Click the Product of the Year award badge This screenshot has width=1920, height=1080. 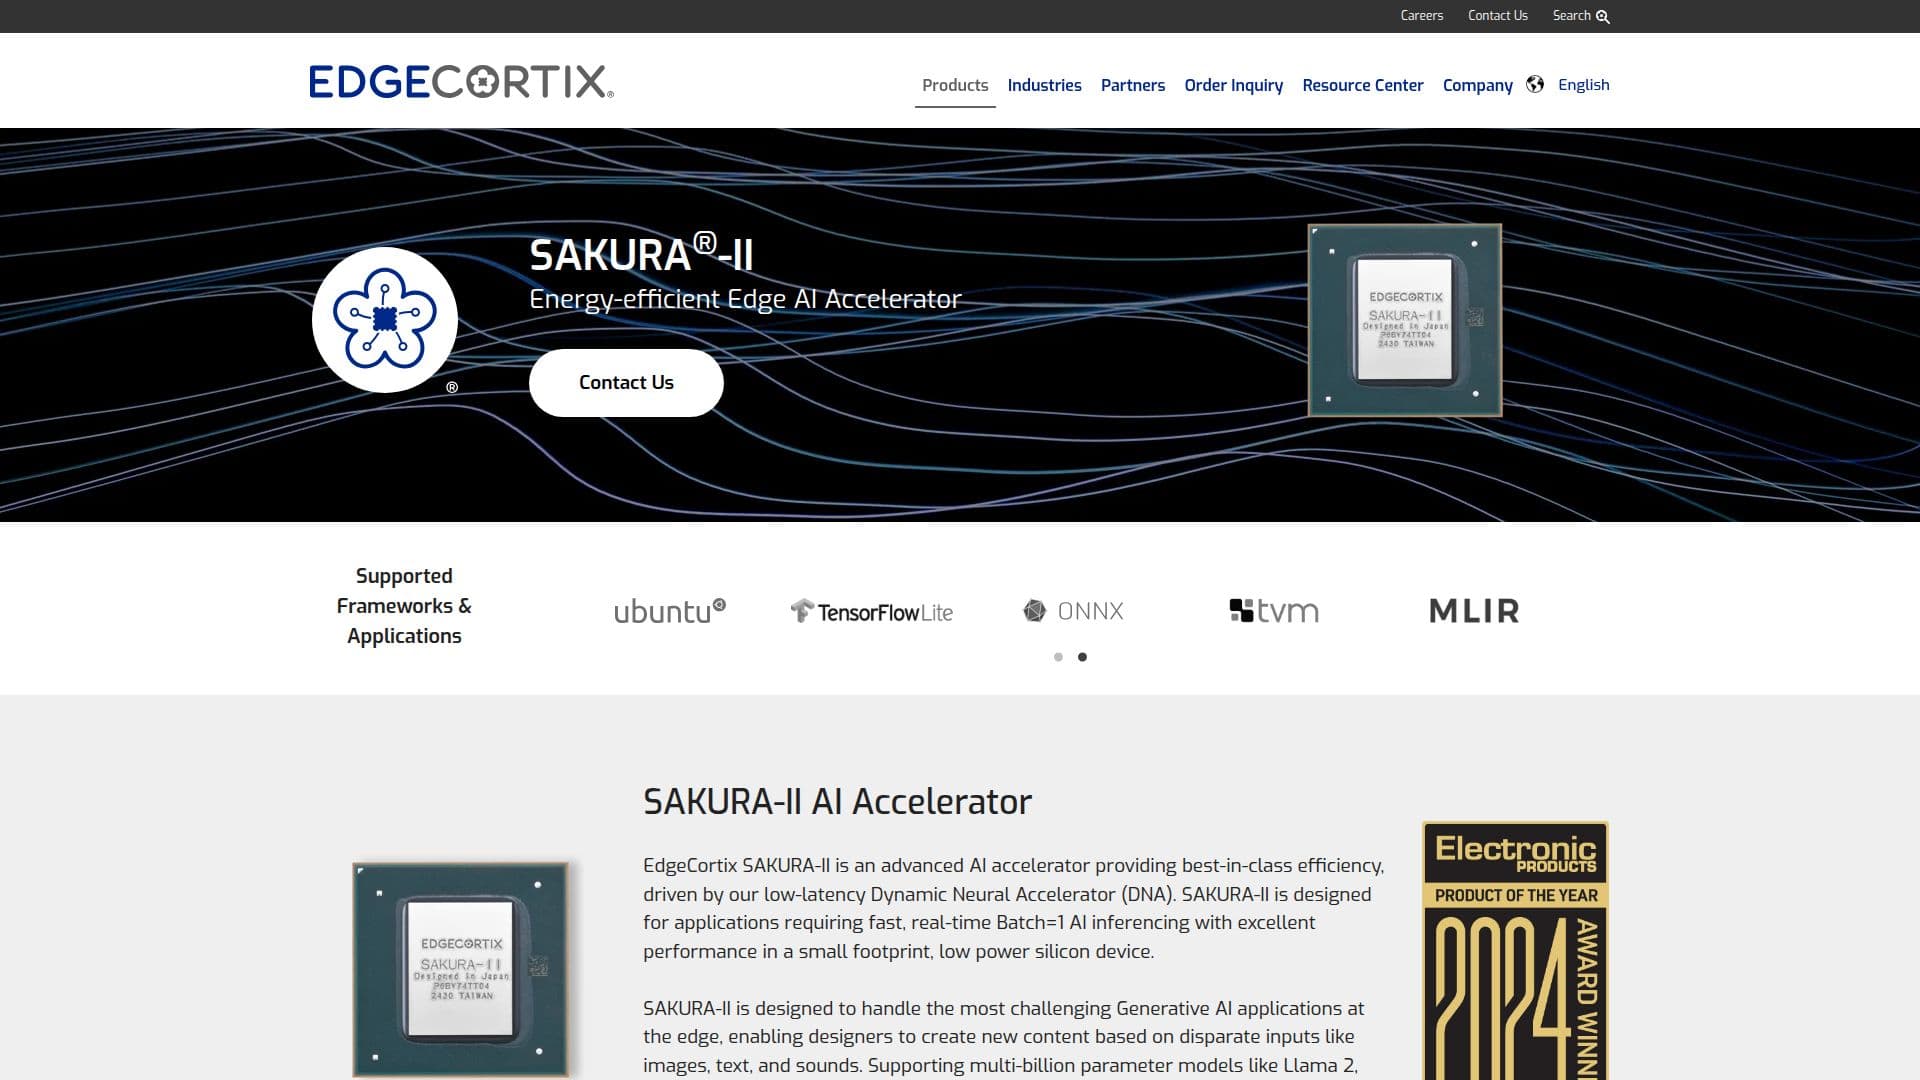click(1515, 950)
